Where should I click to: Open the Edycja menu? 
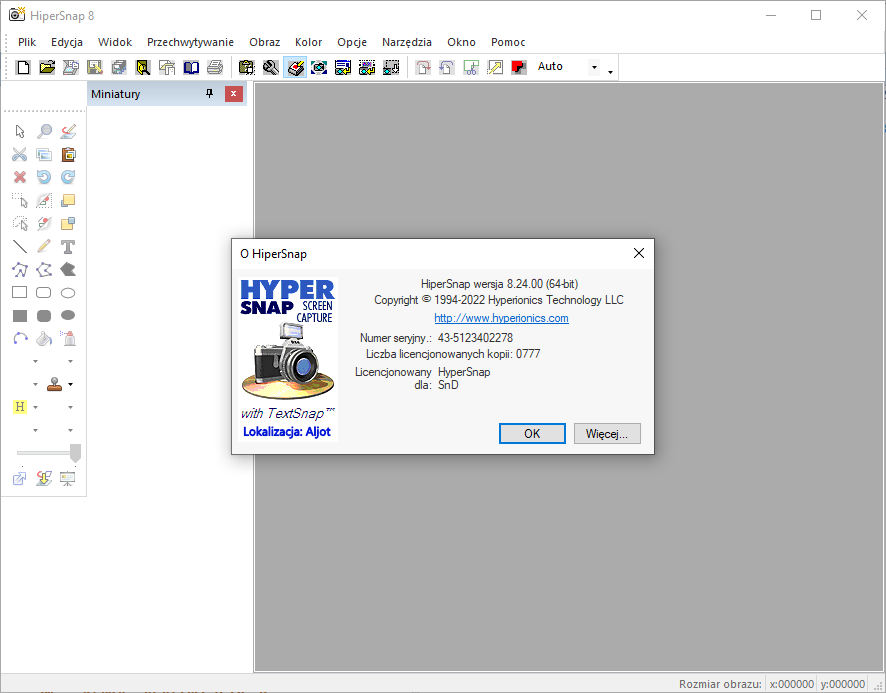point(67,42)
